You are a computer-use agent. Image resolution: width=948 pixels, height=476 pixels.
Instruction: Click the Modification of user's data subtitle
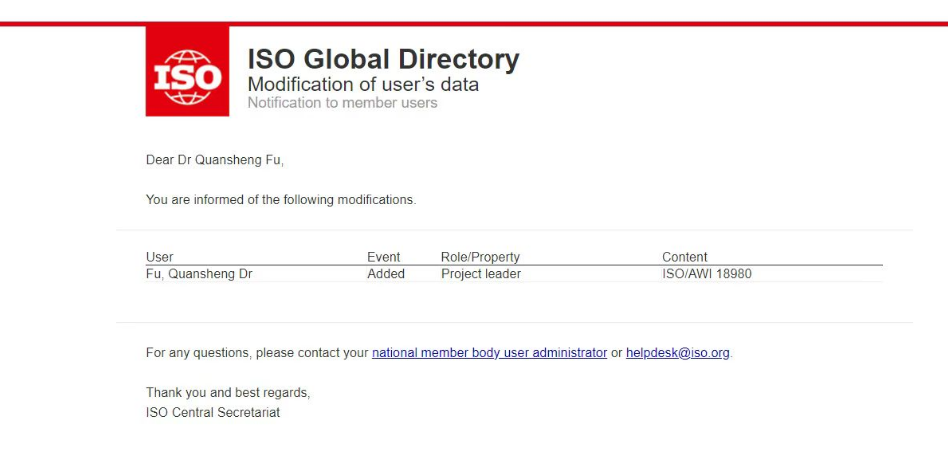[363, 84]
